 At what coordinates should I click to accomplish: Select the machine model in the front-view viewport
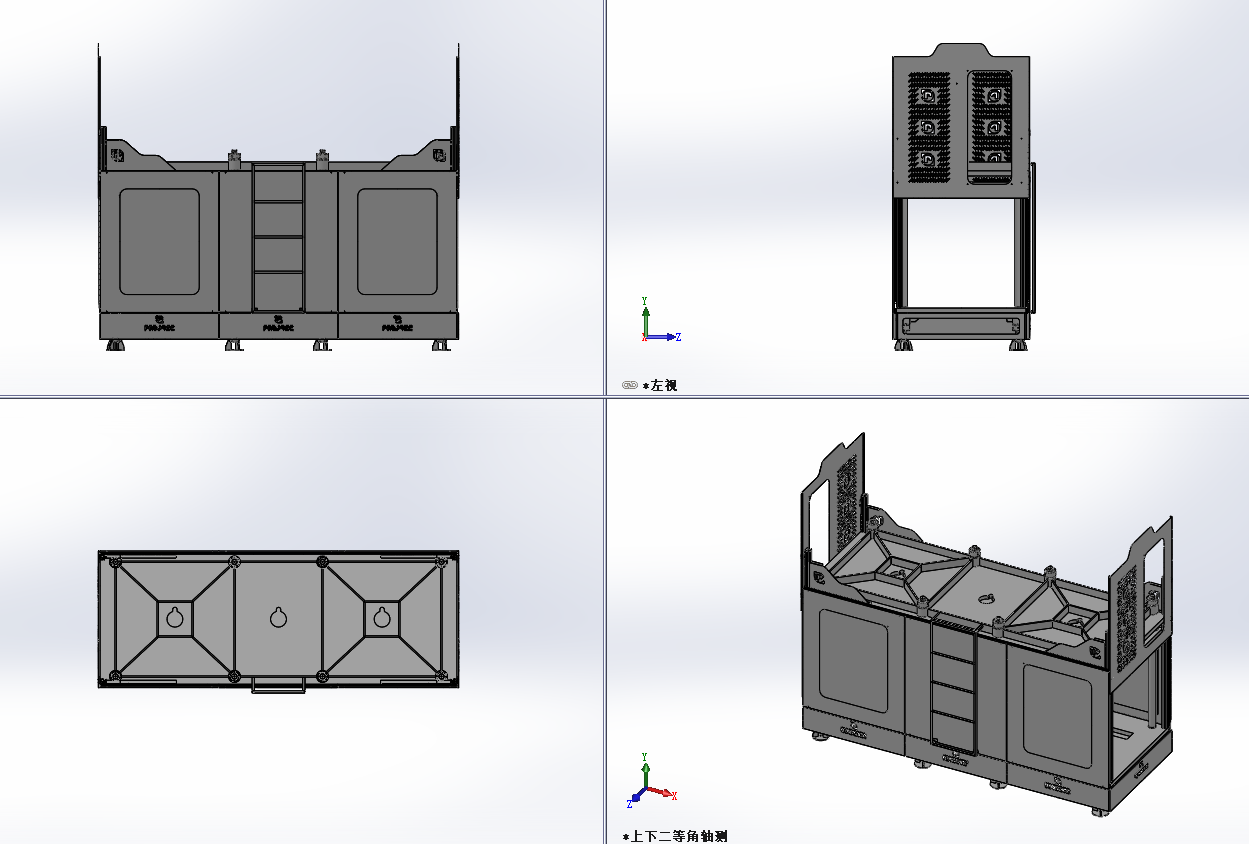click(x=278, y=197)
